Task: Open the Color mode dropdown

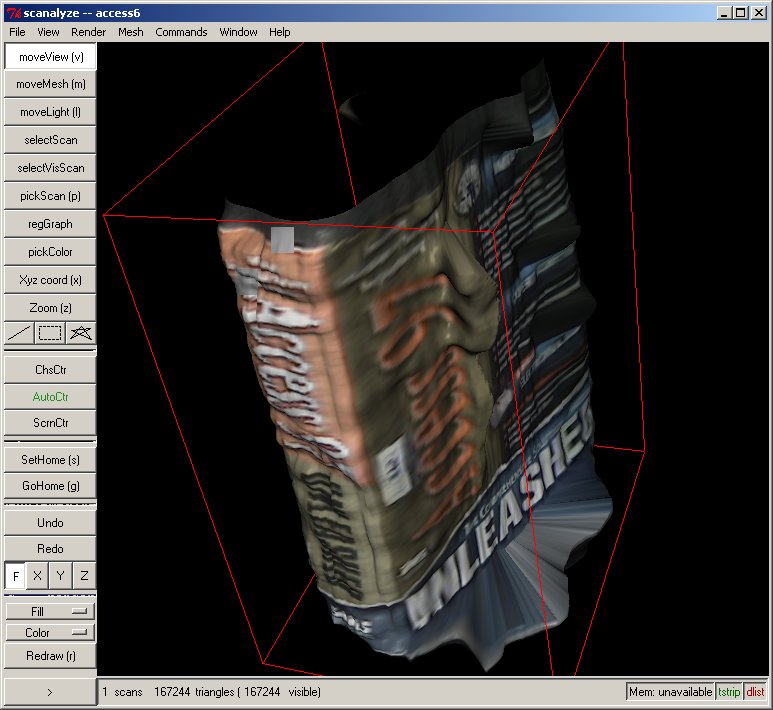Action: point(50,633)
